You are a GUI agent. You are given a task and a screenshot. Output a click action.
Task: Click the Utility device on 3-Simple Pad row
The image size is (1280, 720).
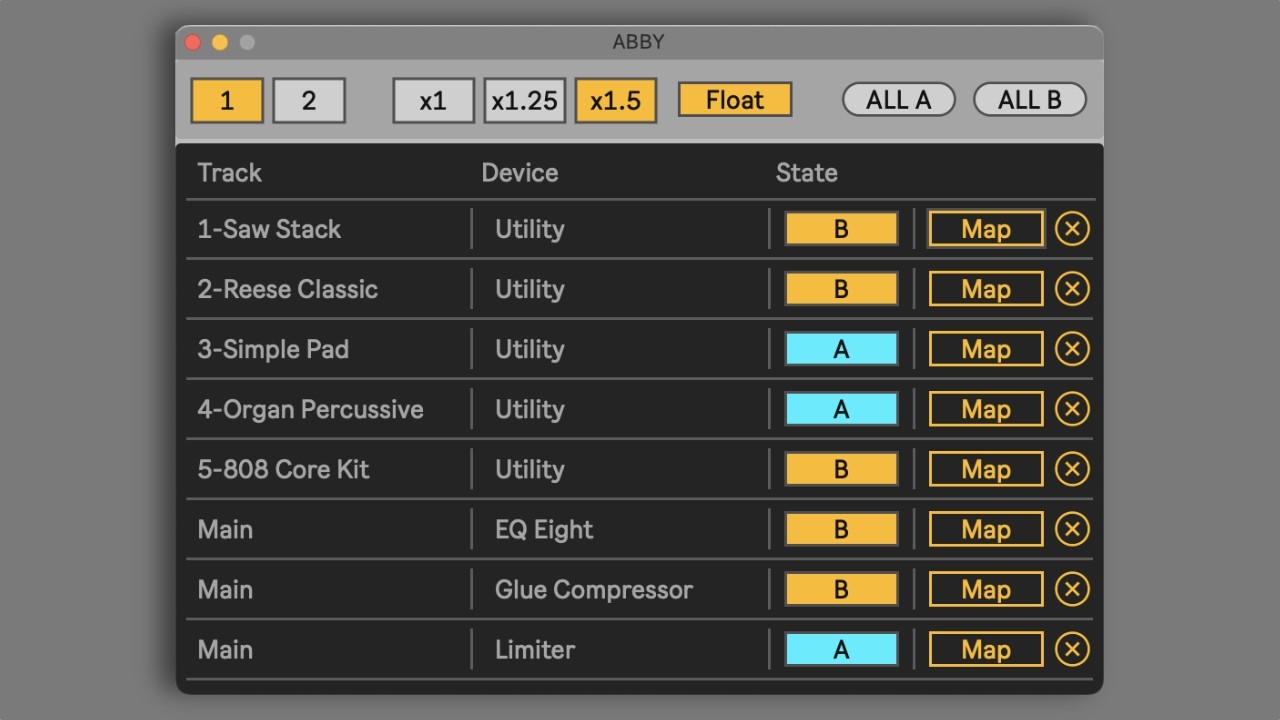[x=530, y=349]
